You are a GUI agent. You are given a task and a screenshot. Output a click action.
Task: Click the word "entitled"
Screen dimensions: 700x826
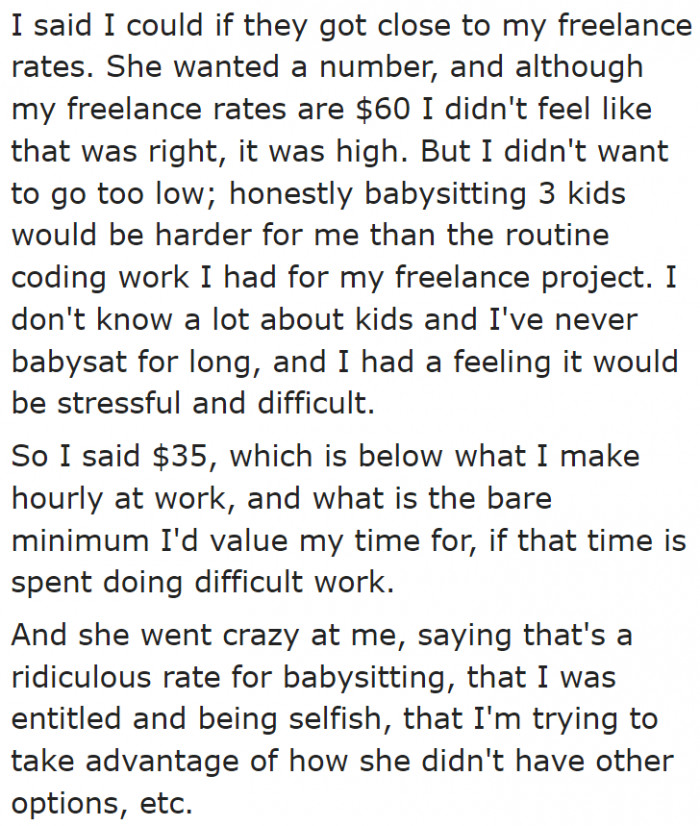64,719
